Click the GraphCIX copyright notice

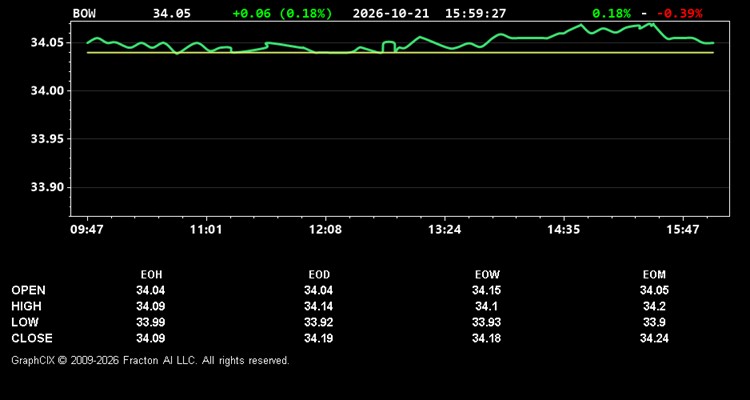point(151,360)
